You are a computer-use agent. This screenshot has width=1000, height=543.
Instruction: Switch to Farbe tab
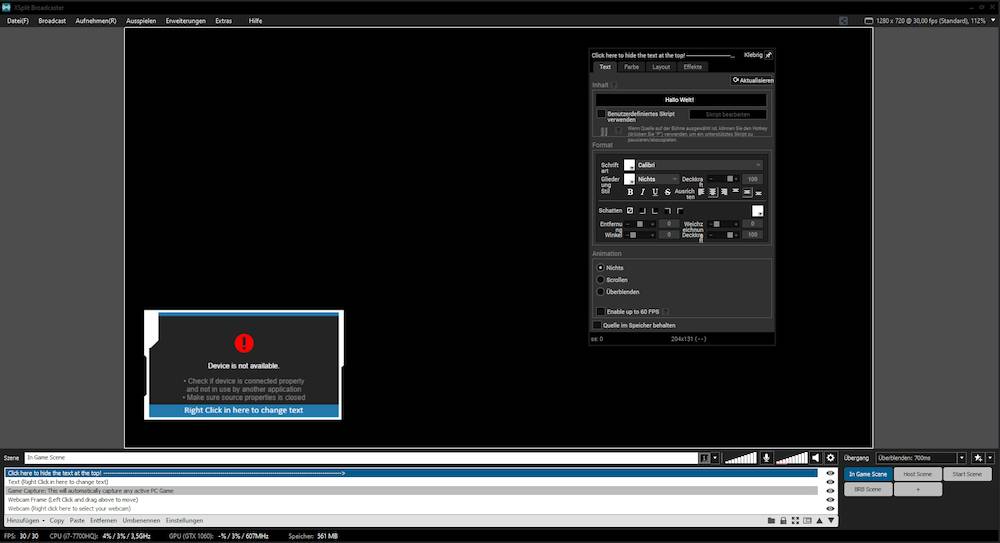click(x=631, y=67)
